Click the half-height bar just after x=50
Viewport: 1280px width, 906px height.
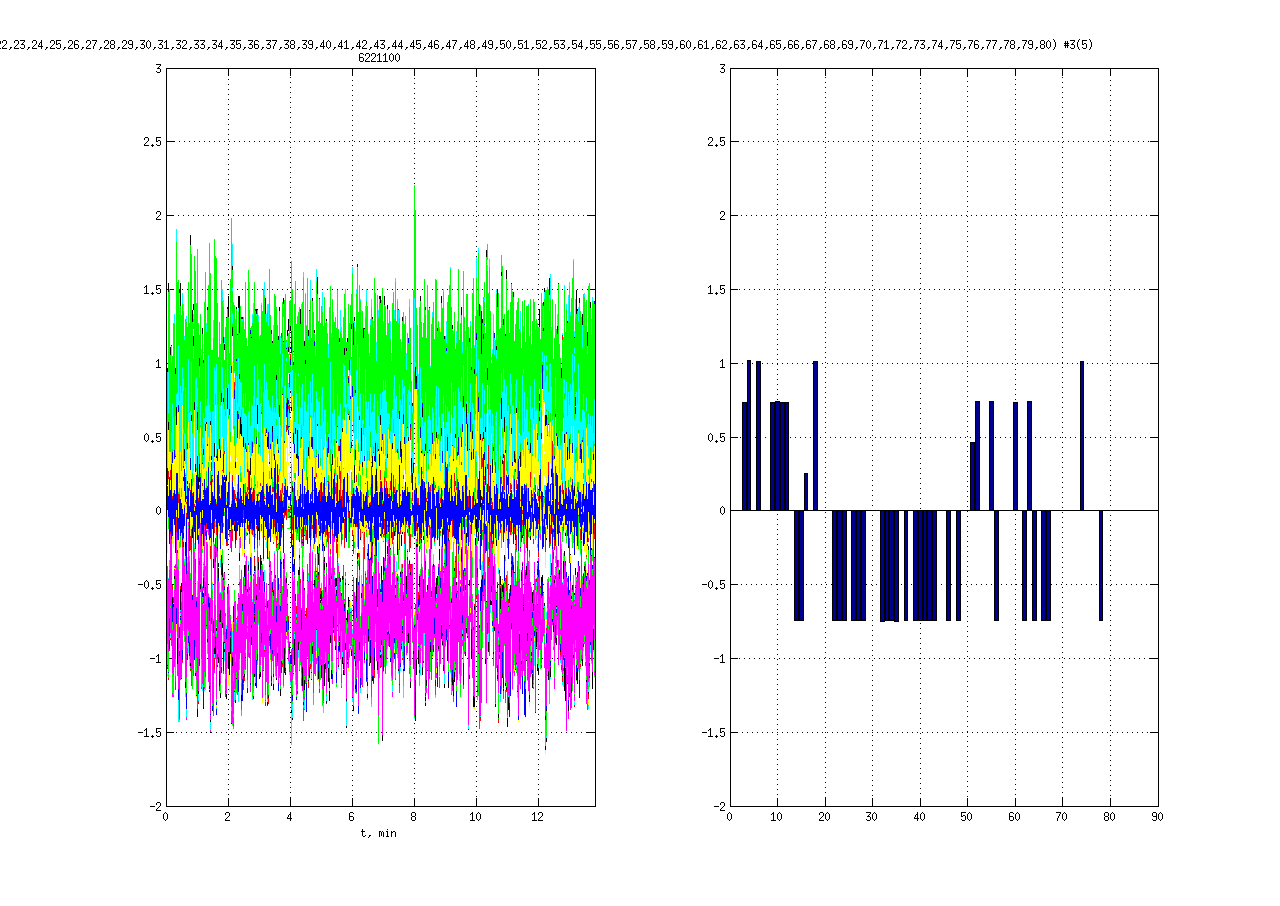pos(972,476)
